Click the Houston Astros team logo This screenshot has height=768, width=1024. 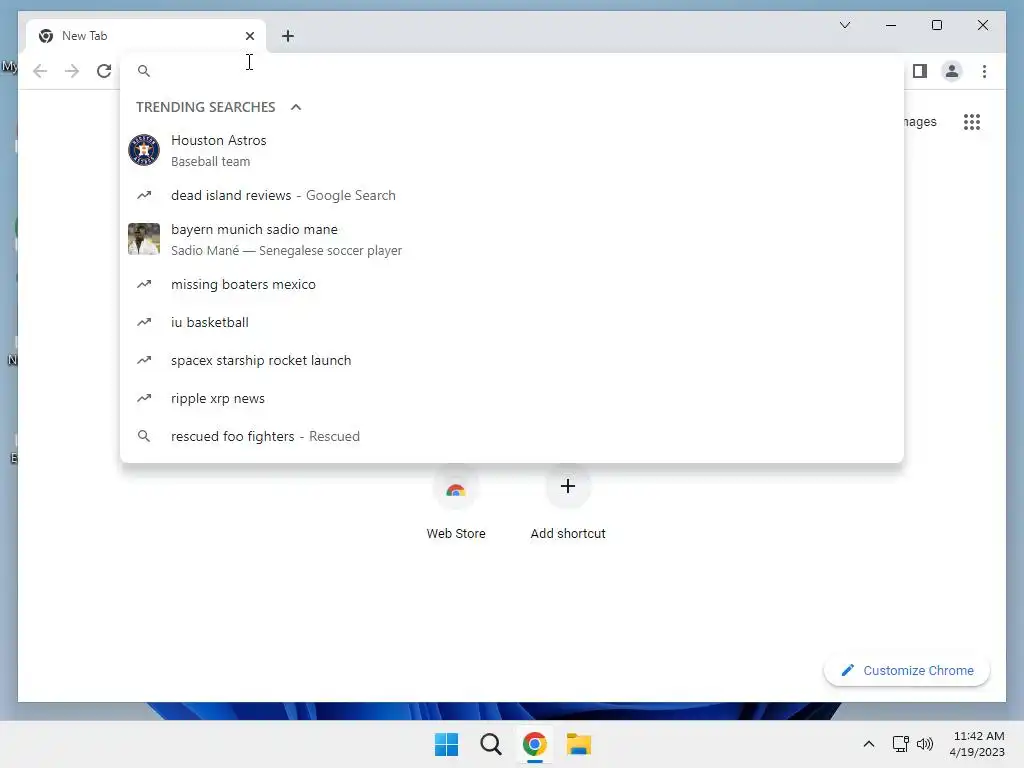pos(144,150)
